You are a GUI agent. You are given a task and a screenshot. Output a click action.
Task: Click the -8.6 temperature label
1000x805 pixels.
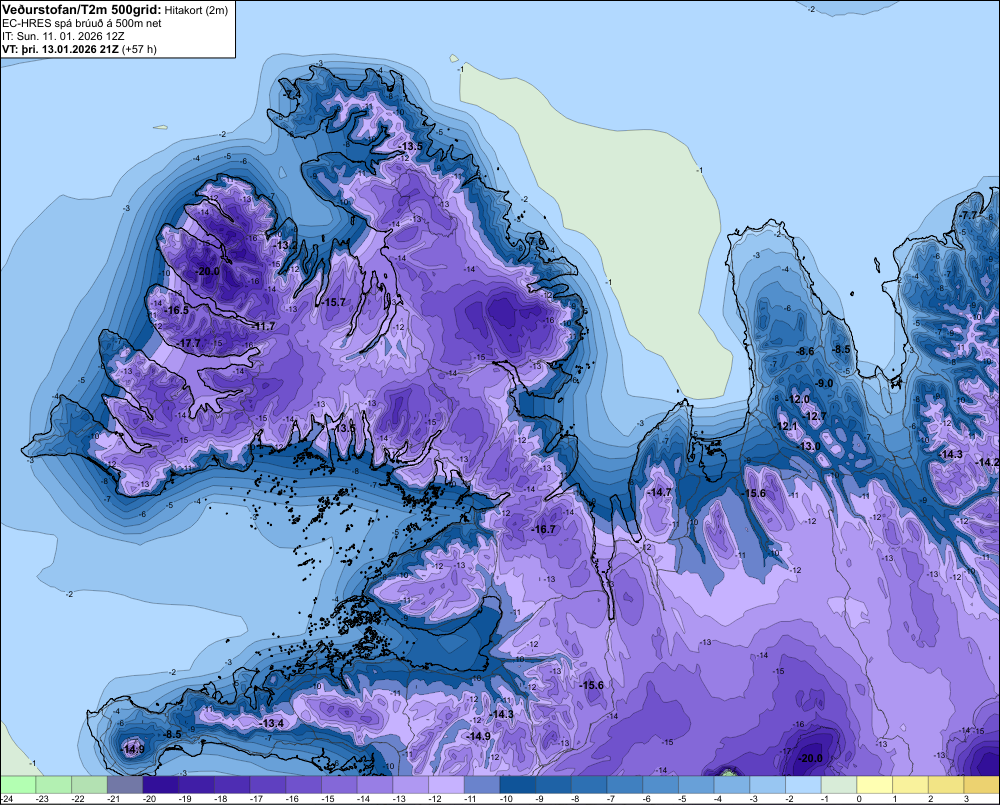coord(805,351)
